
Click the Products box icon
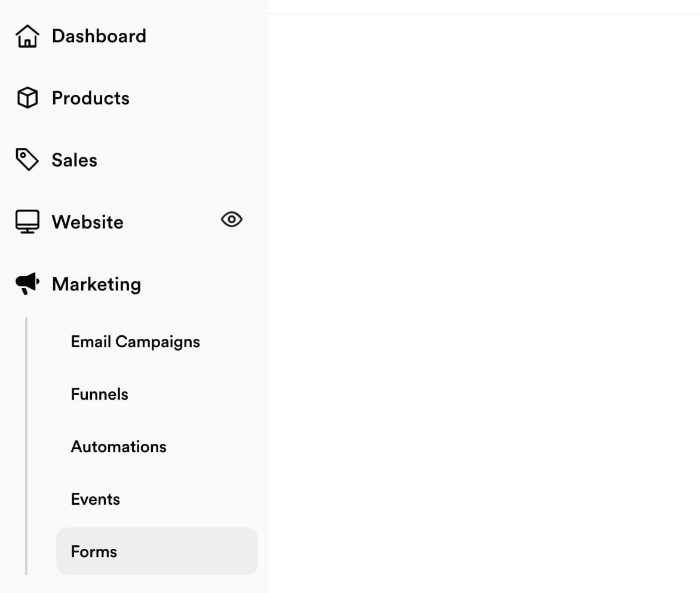point(27,98)
